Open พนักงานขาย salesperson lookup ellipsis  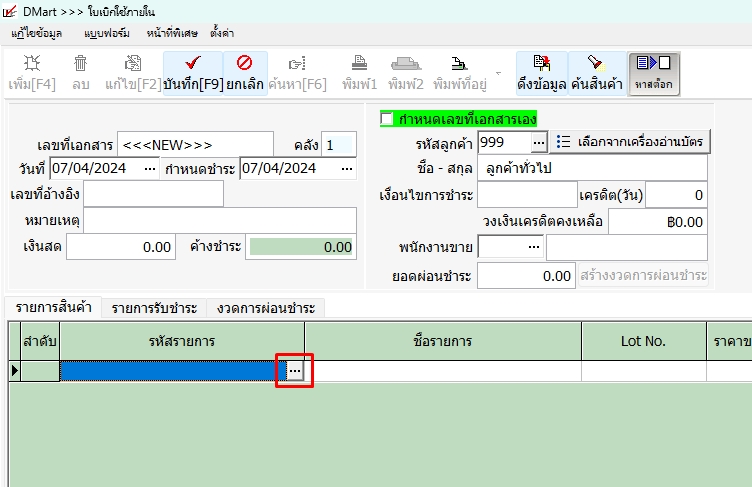point(533,247)
